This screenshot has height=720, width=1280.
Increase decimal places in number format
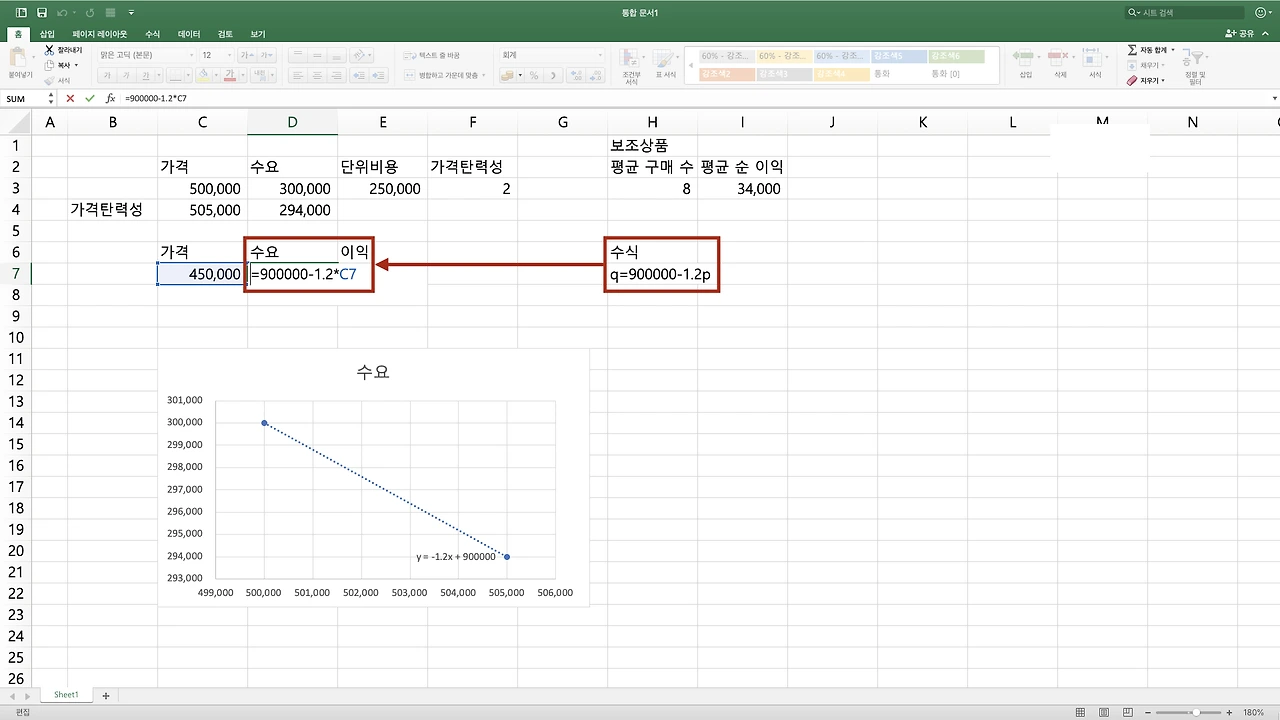pos(574,75)
